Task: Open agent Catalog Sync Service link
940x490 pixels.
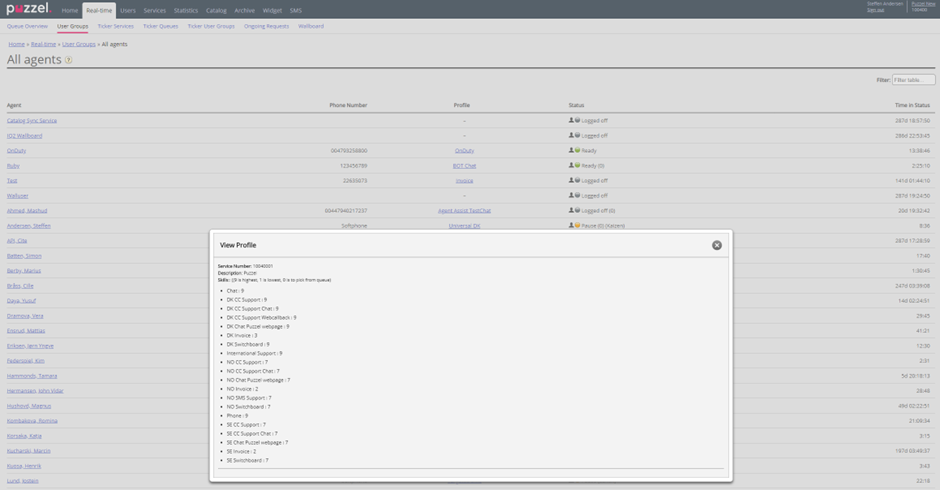Action: 32,120
